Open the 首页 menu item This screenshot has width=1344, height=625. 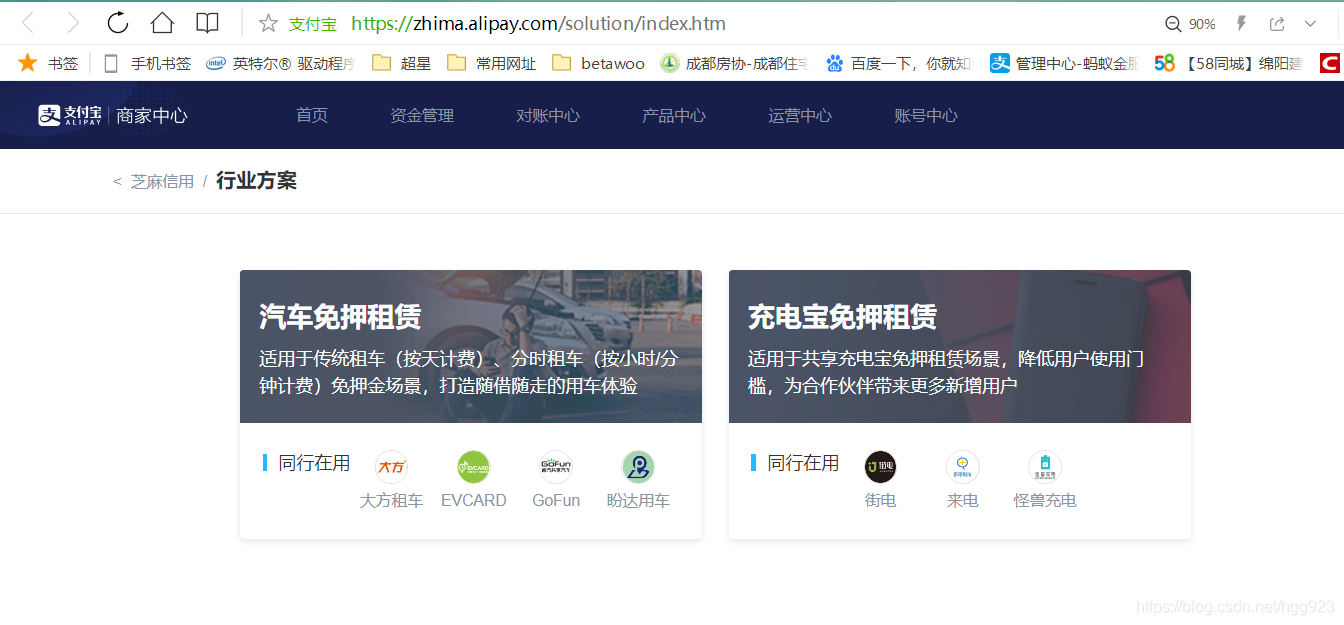(312, 115)
